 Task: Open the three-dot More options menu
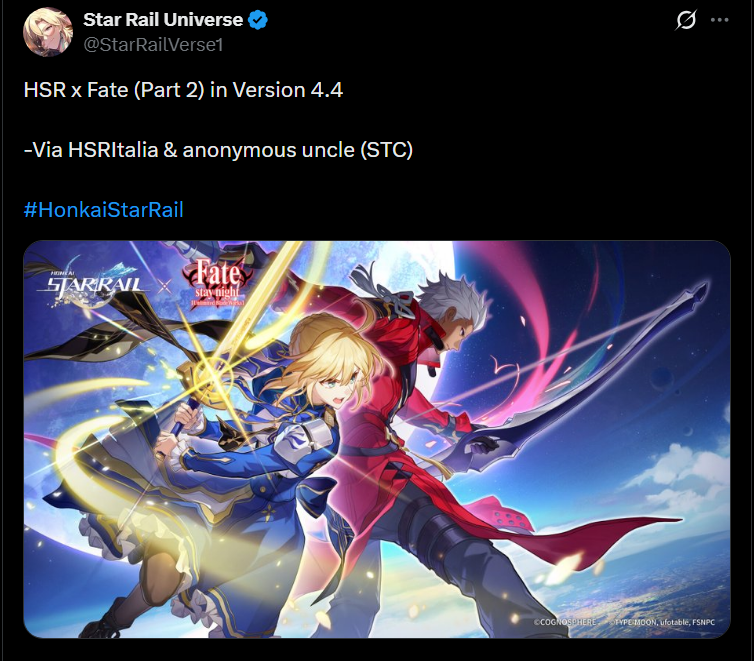pos(719,20)
